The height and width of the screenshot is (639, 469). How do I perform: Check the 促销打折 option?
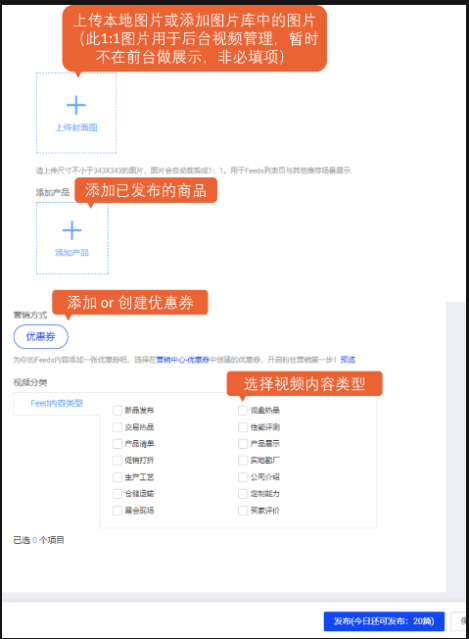coord(117,461)
